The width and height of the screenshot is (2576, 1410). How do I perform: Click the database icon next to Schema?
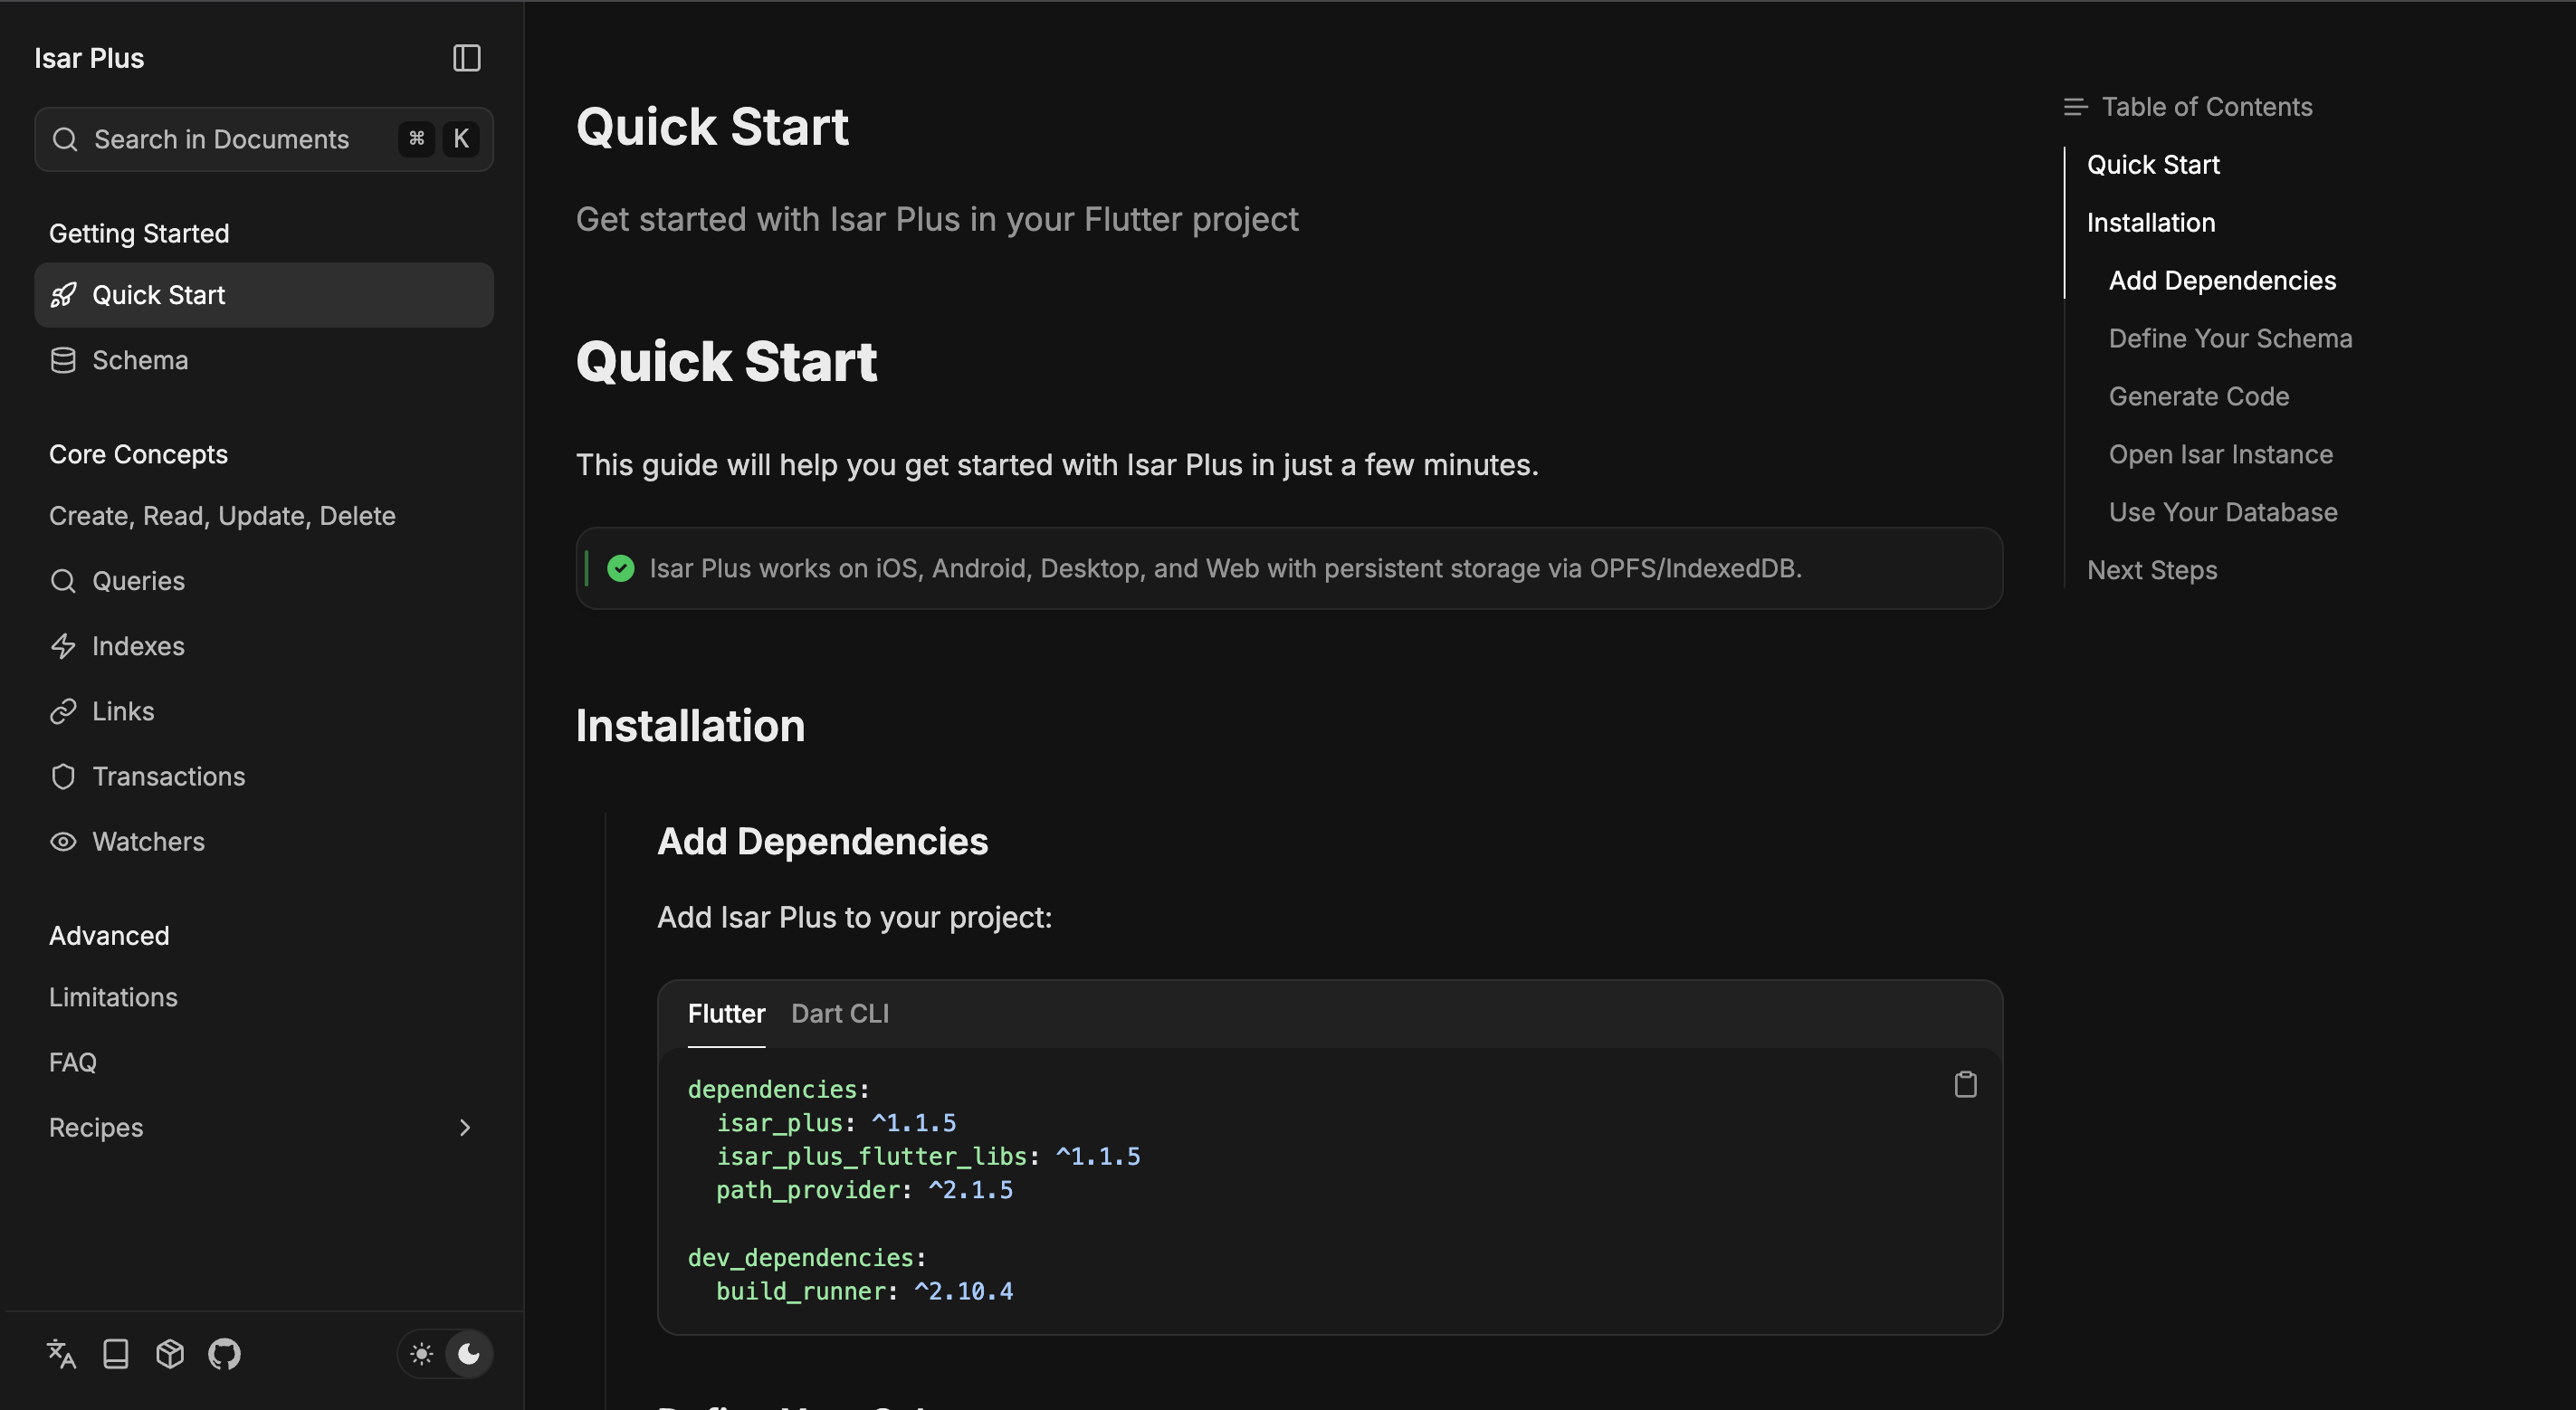pyautogui.click(x=63, y=360)
